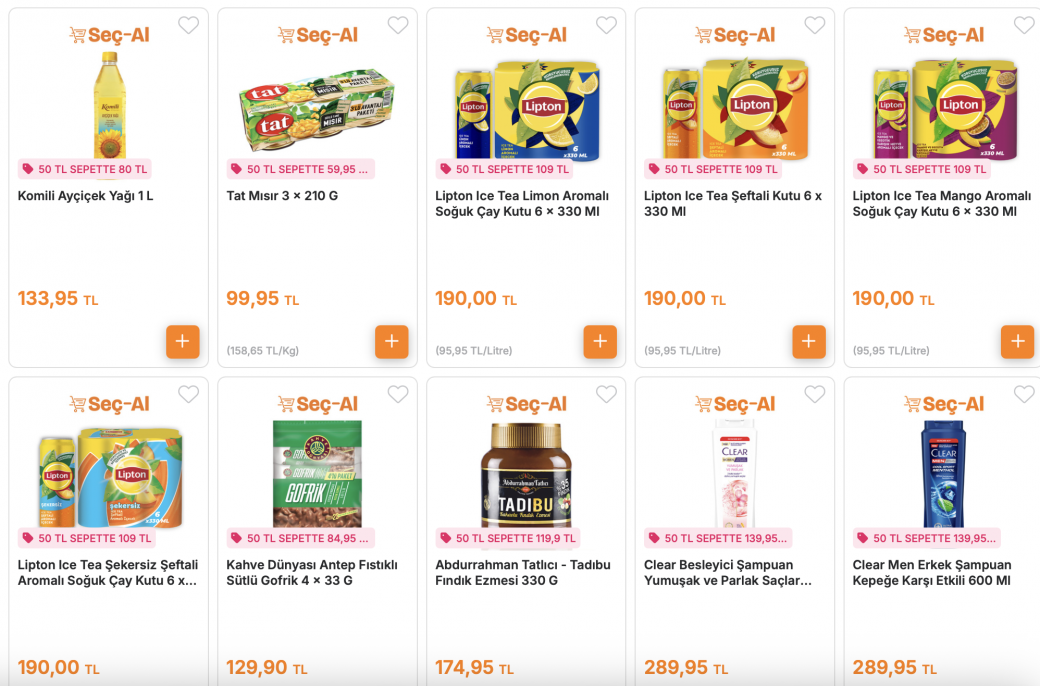Open Tat Mısır 3 × 210 G title
1040x686 pixels.
click(x=282, y=196)
